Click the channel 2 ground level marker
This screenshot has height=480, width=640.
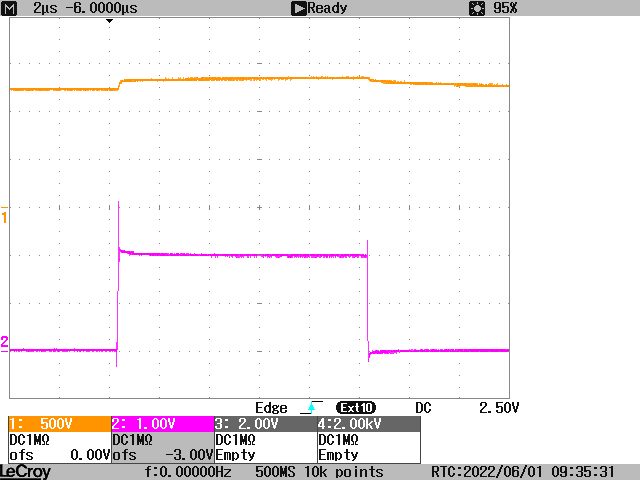coord(4,342)
